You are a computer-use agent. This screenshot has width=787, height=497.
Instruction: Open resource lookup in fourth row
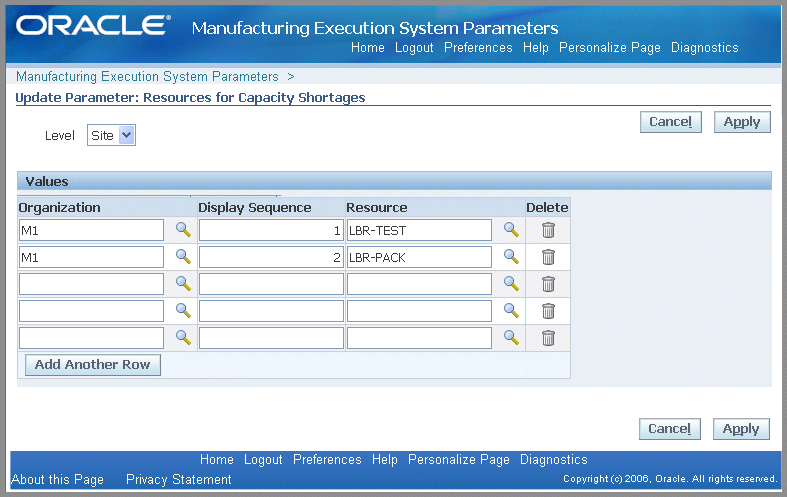tap(511, 311)
